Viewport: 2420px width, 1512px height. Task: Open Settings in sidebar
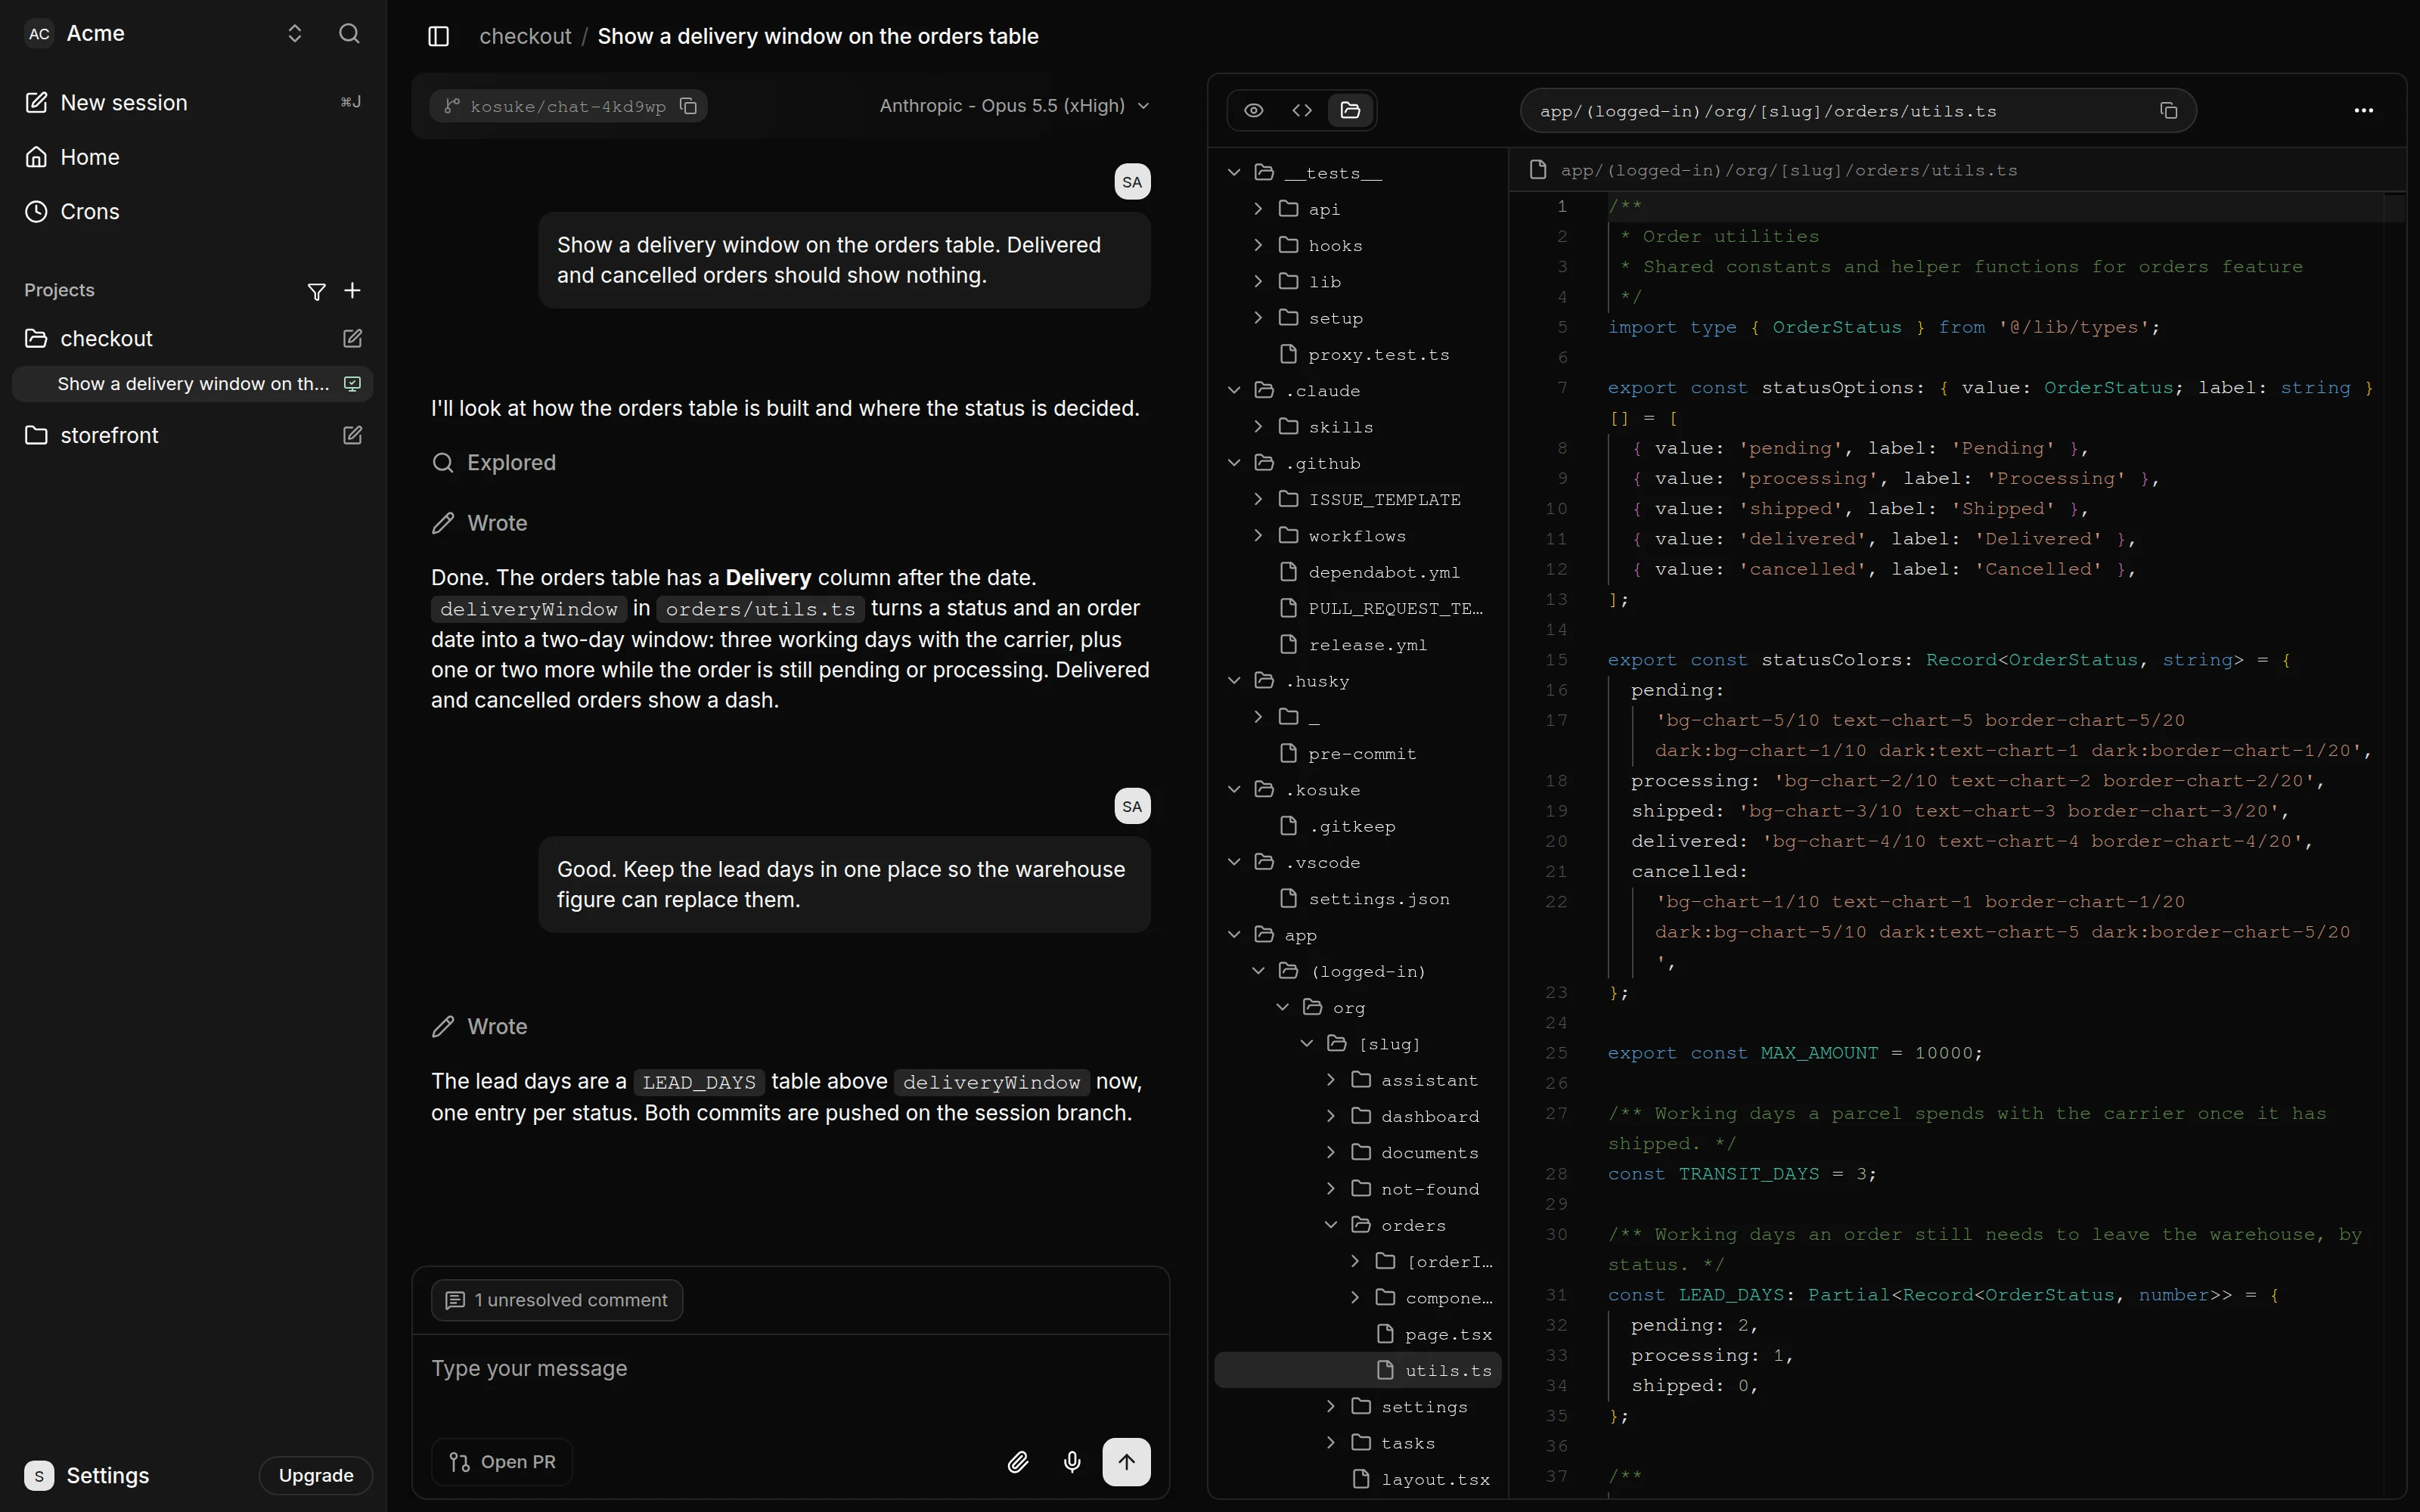click(x=88, y=1476)
